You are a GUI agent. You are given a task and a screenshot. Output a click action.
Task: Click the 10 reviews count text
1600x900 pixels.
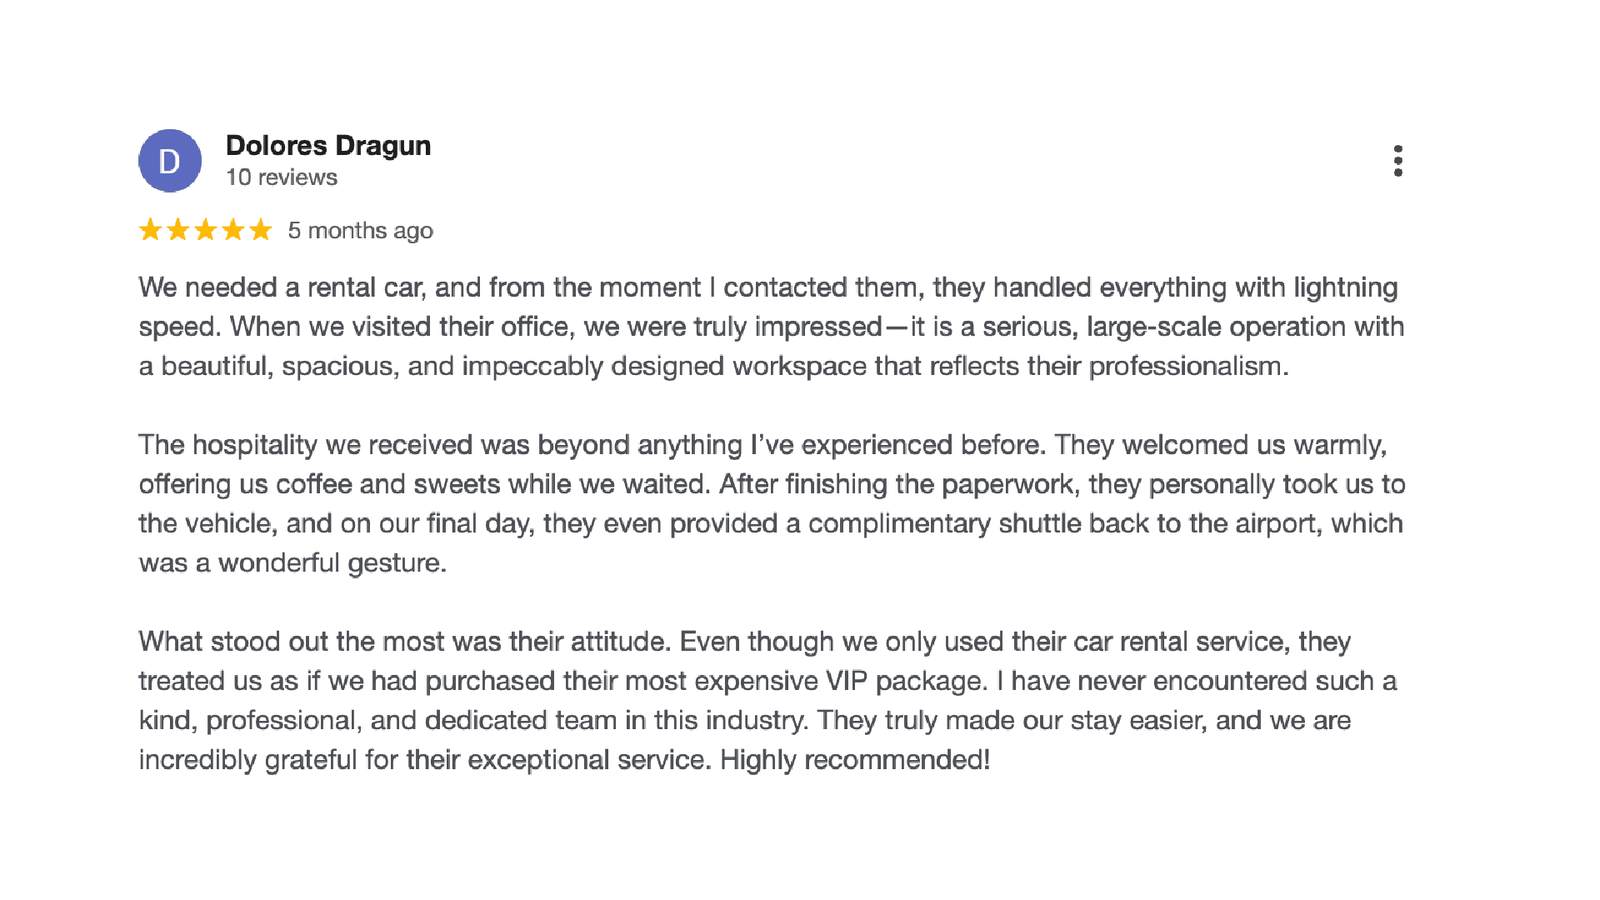coord(281,178)
